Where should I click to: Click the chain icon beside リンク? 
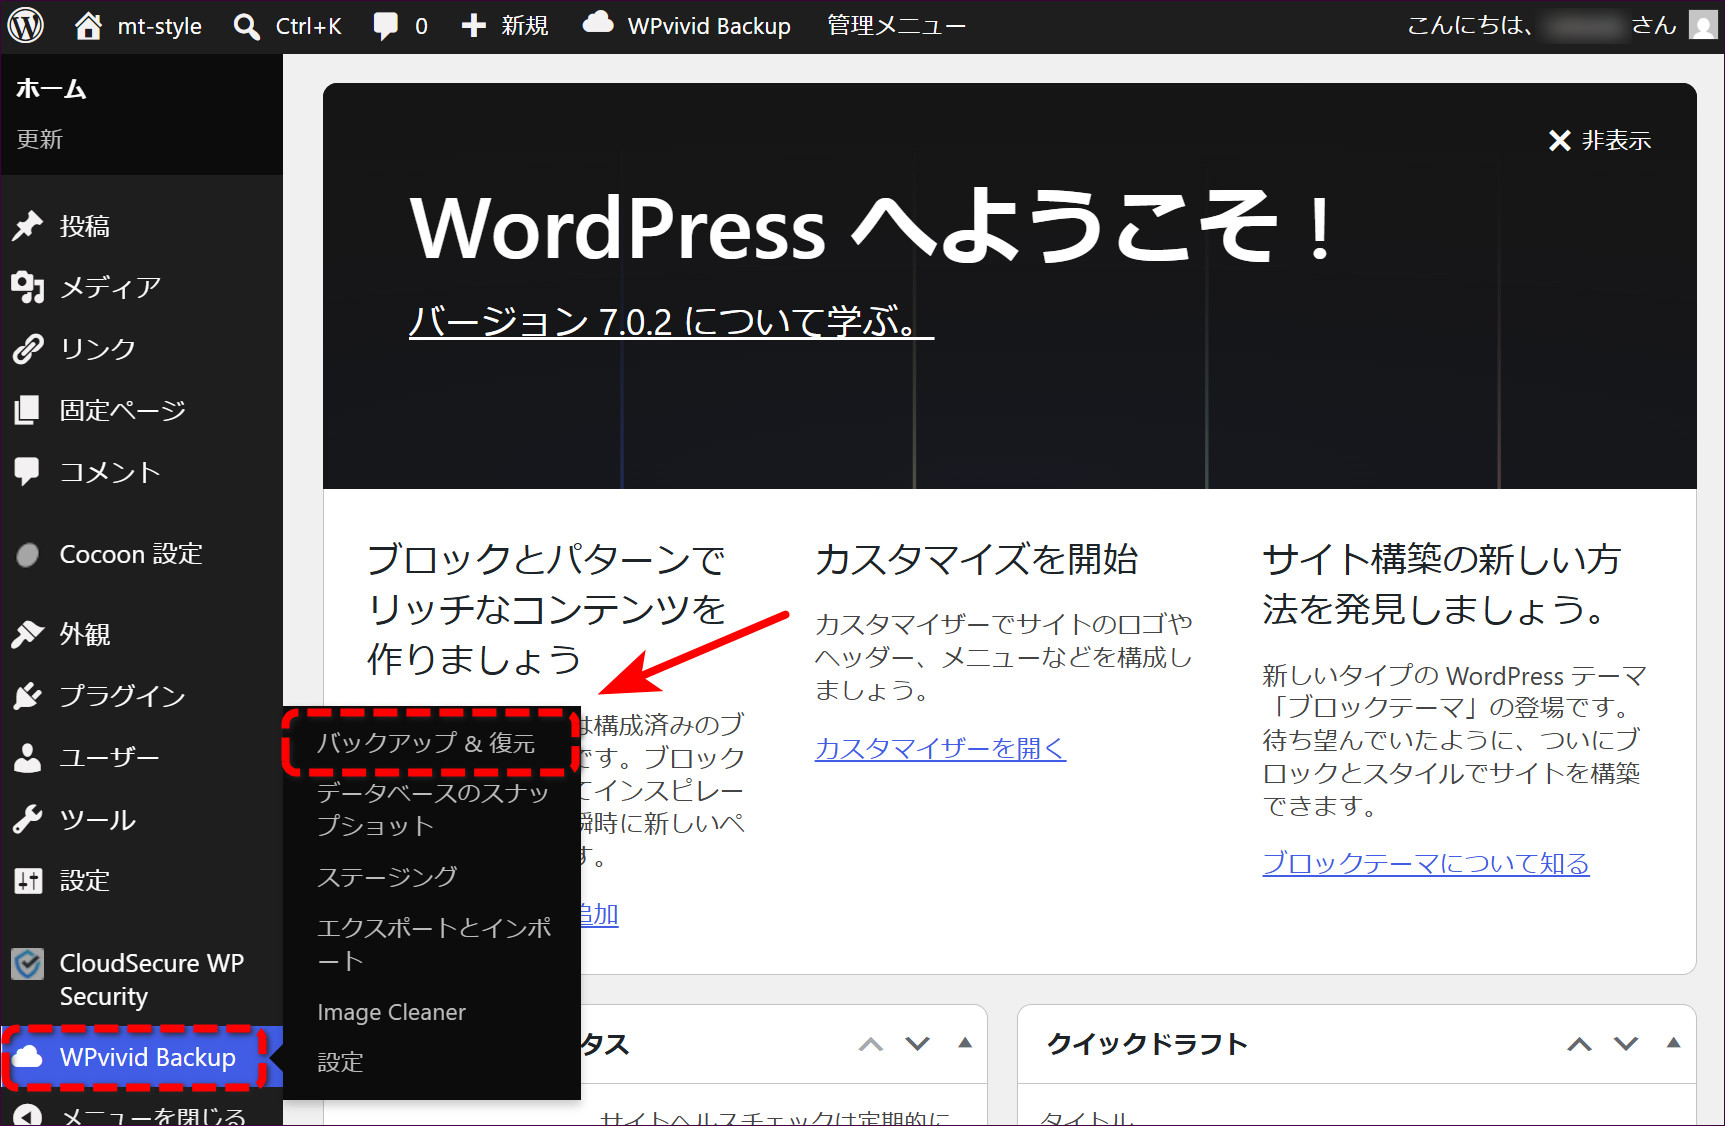28,349
